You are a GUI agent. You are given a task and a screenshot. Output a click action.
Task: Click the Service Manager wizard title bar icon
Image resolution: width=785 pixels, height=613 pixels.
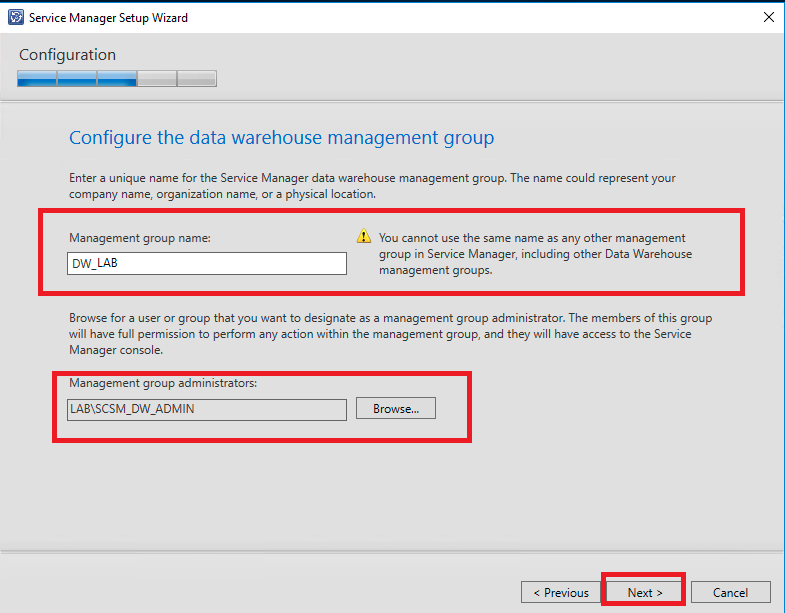[16, 17]
